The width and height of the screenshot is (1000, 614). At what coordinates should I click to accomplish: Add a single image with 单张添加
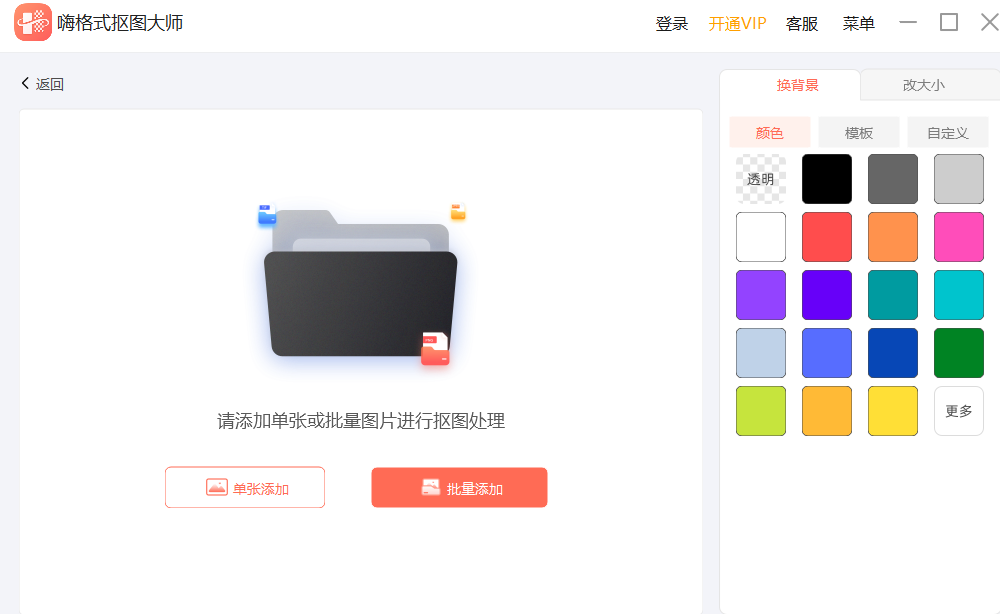[x=245, y=488]
